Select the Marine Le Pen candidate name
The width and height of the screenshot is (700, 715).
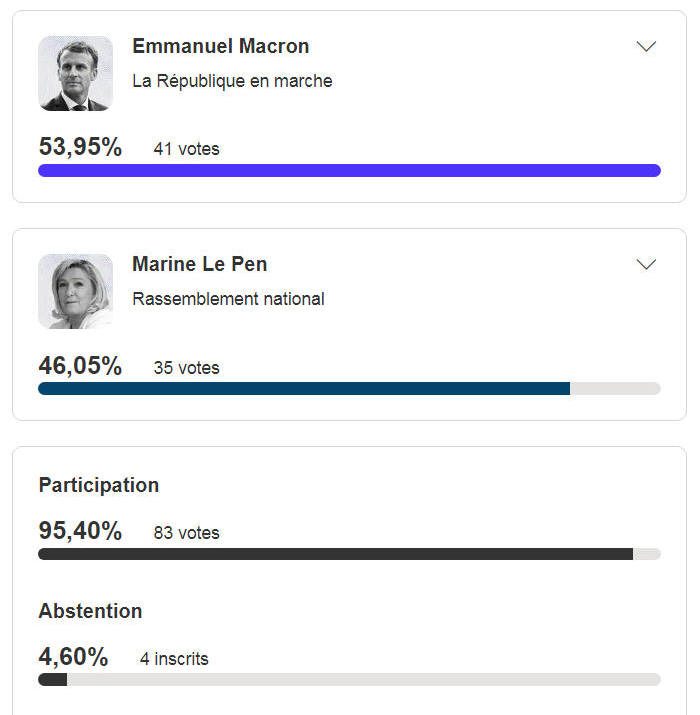pyautogui.click(x=200, y=264)
